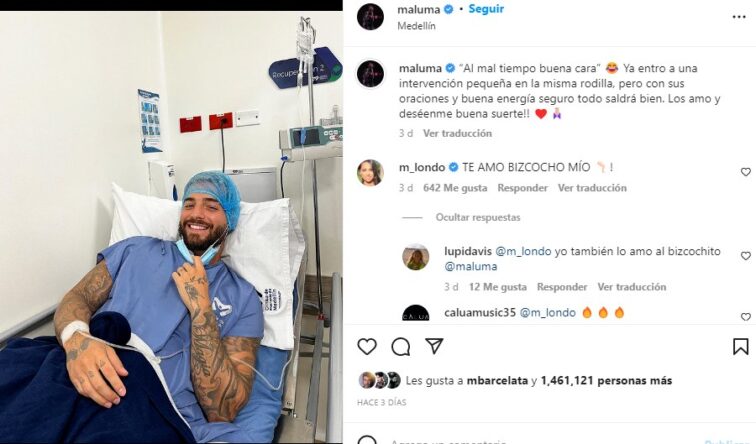The image size is (756, 444).
Task: Show translation of m_londo's comment
Action: point(592,188)
